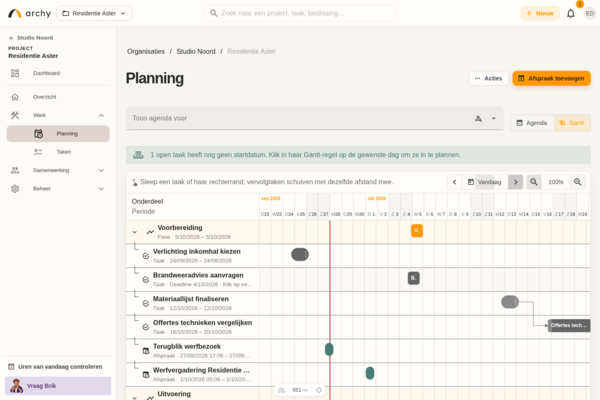Viewport: 600px width, 400px height.
Task: Open the Toon agenda voor dropdown arrow
Action: (494, 118)
